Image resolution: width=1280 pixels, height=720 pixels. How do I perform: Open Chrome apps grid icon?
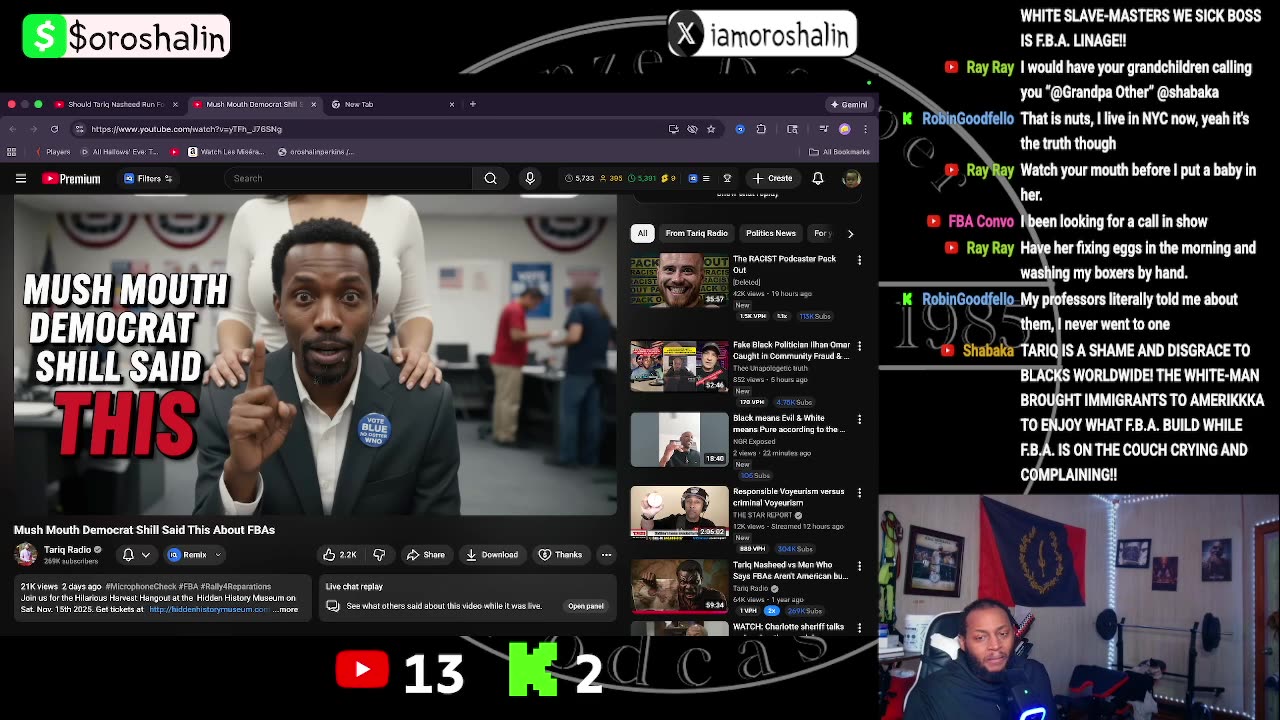(x=12, y=152)
